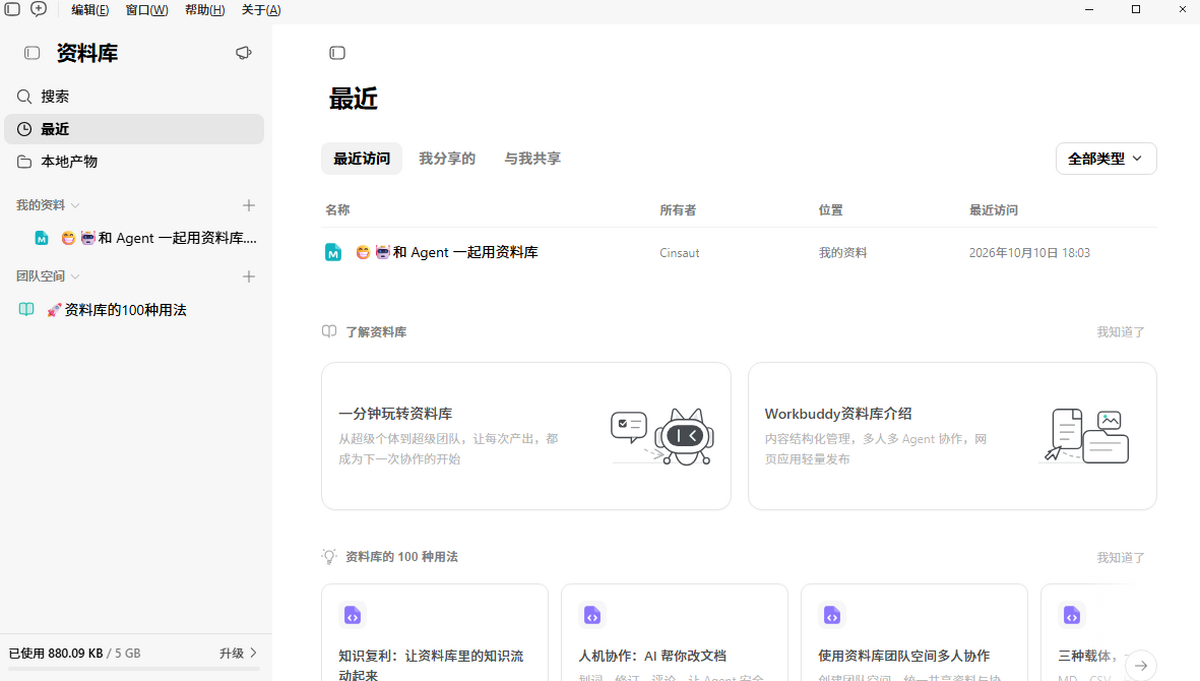Show the next cards with the arrow button
Image resolution: width=1200 pixels, height=681 pixels.
pyautogui.click(x=1141, y=665)
